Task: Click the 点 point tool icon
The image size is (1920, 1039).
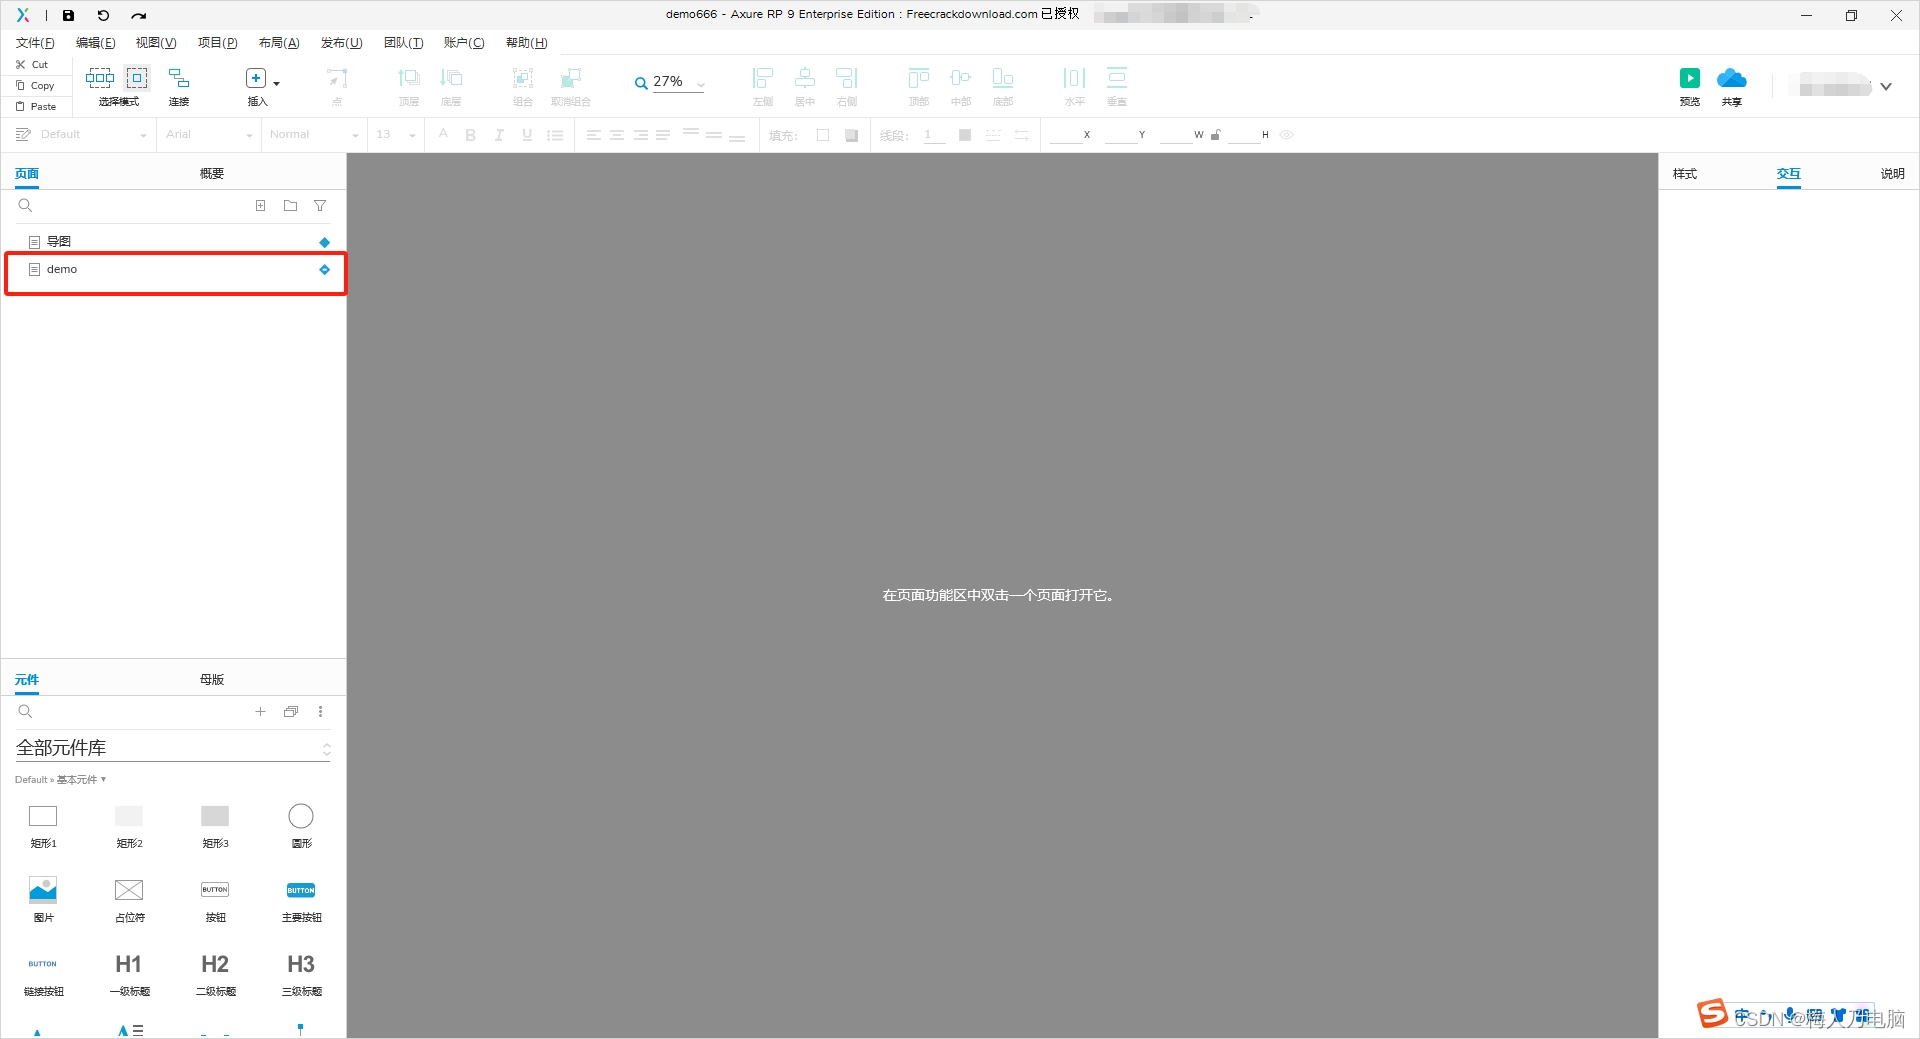Action: (x=337, y=78)
